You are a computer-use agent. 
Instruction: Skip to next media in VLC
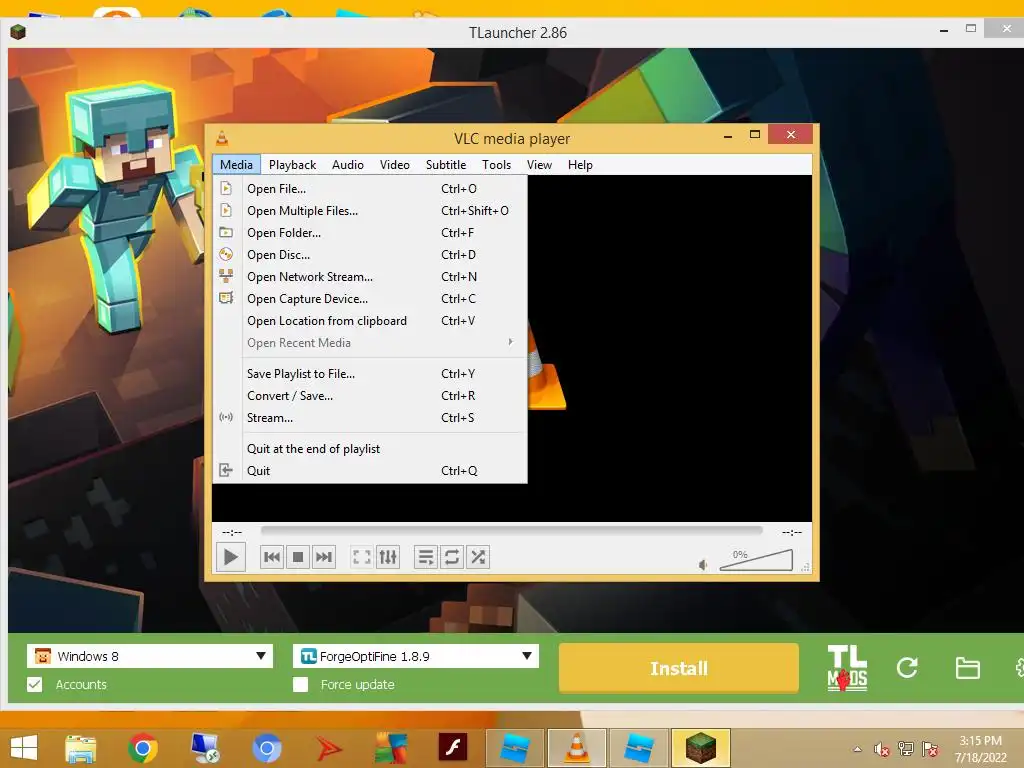(324, 557)
